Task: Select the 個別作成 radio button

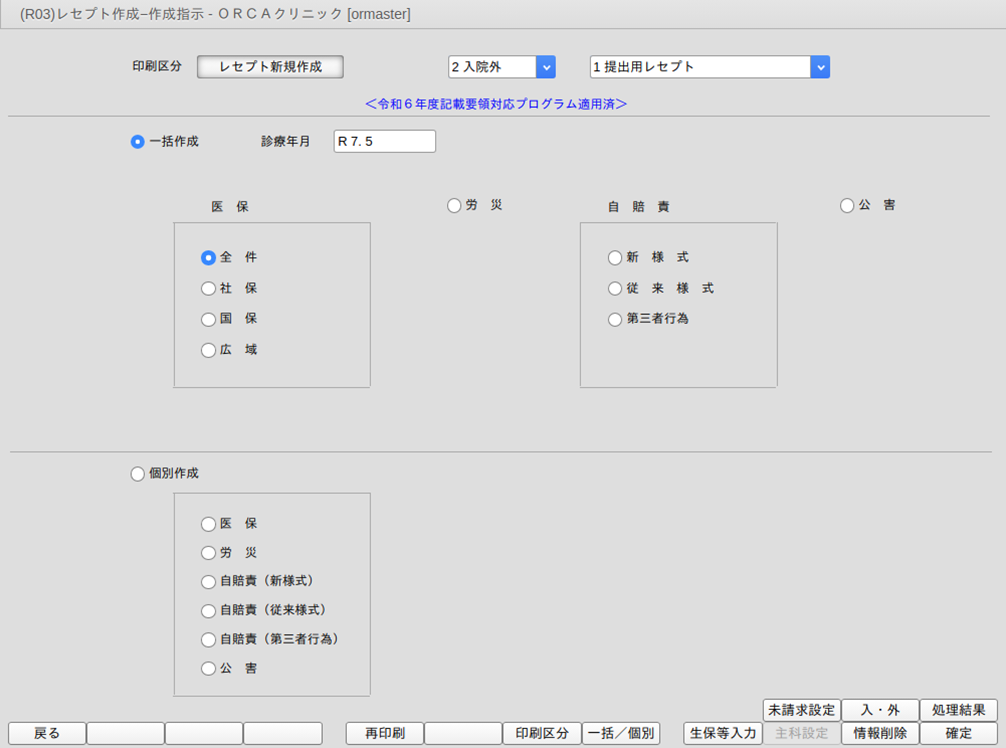Action: click(x=138, y=474)
